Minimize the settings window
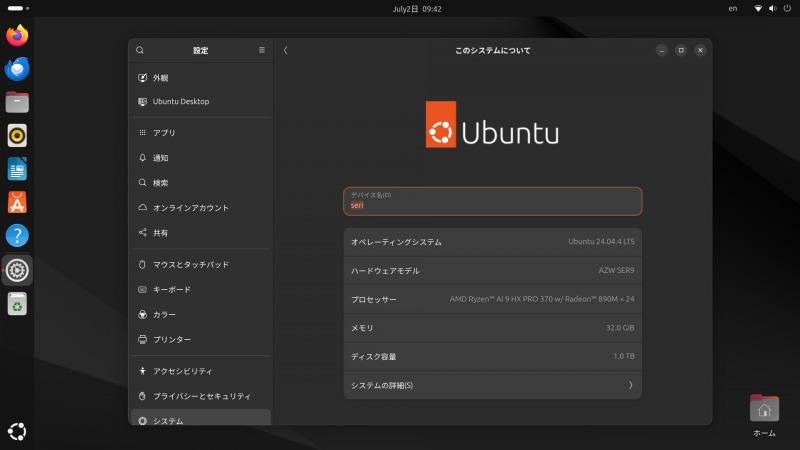Image resolution: width=800 pixels, height=450 pixels. 662,50
